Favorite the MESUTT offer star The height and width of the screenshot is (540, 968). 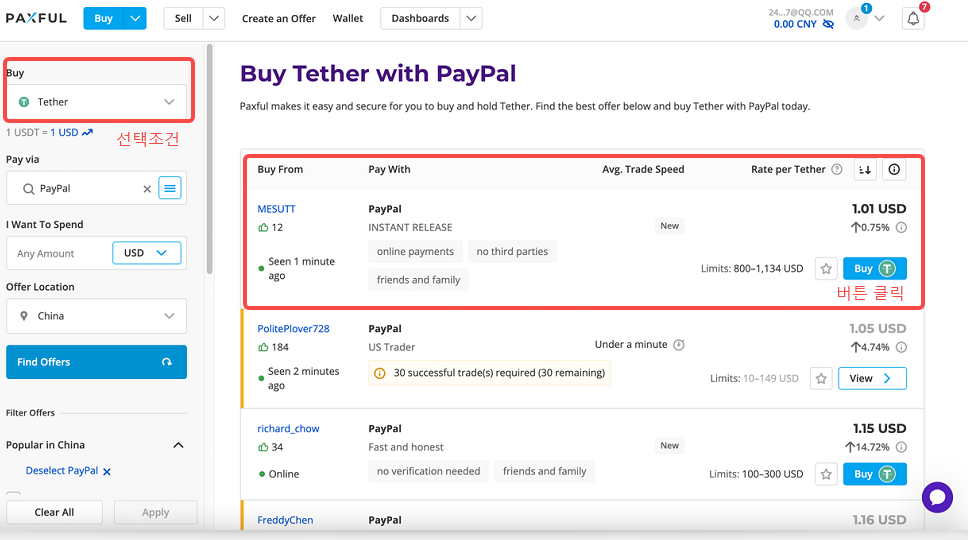(826, 268)
